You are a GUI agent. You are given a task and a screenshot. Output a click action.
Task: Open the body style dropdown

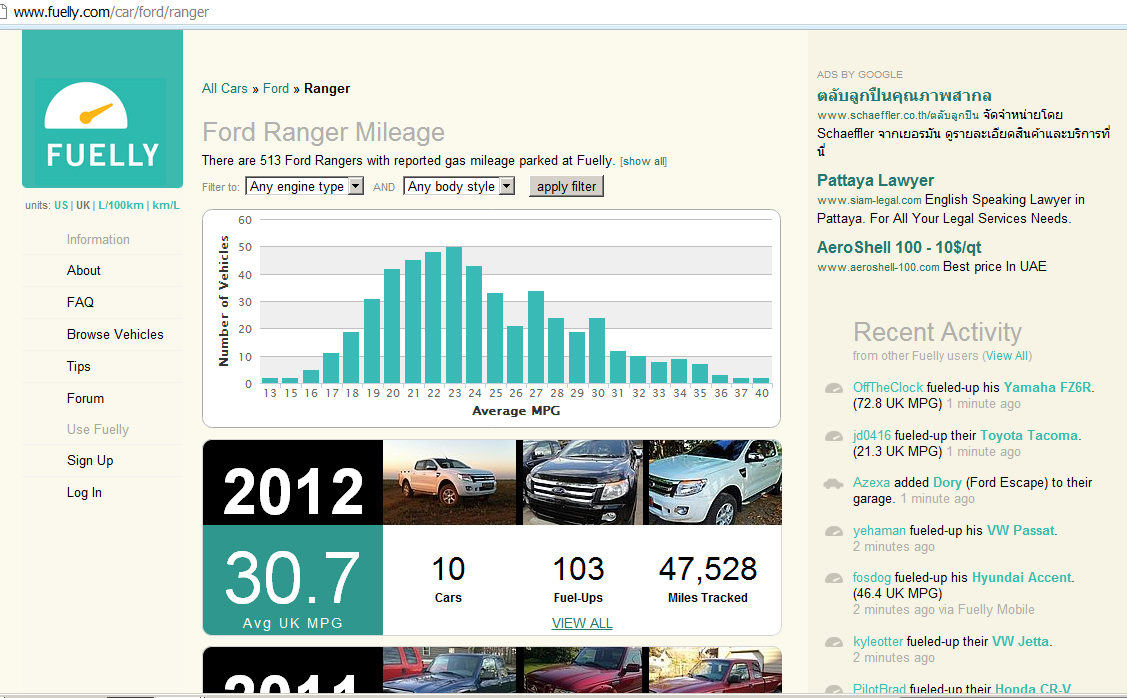tap(459, 187)
